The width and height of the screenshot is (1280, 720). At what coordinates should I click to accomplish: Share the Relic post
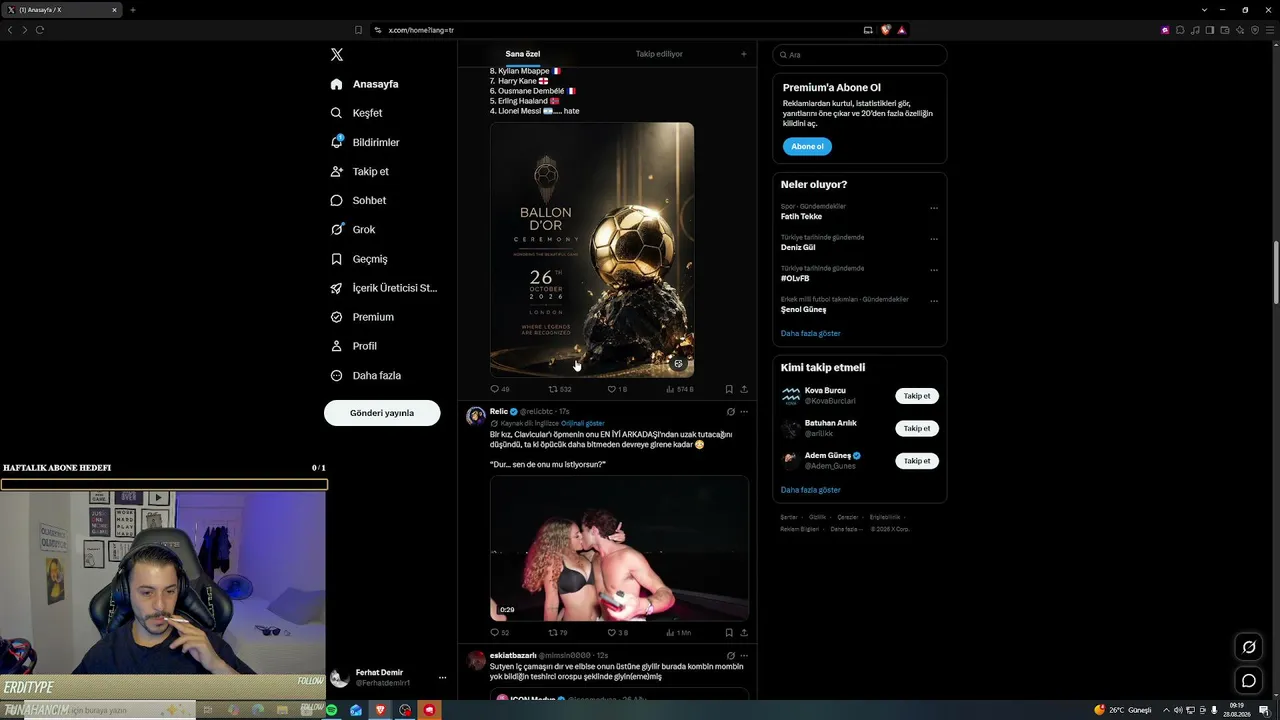744,633
